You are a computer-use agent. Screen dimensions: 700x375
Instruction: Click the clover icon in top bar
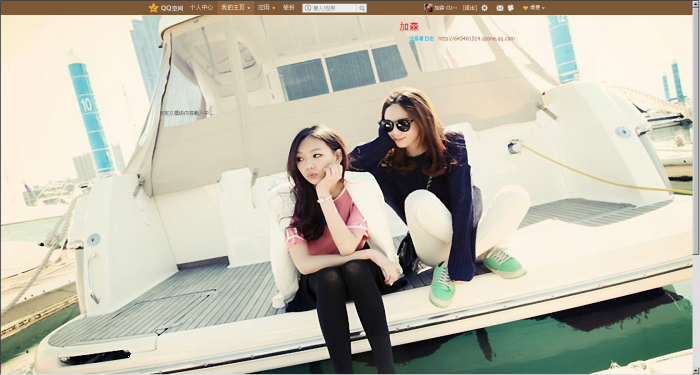click(x=510, y=8)
